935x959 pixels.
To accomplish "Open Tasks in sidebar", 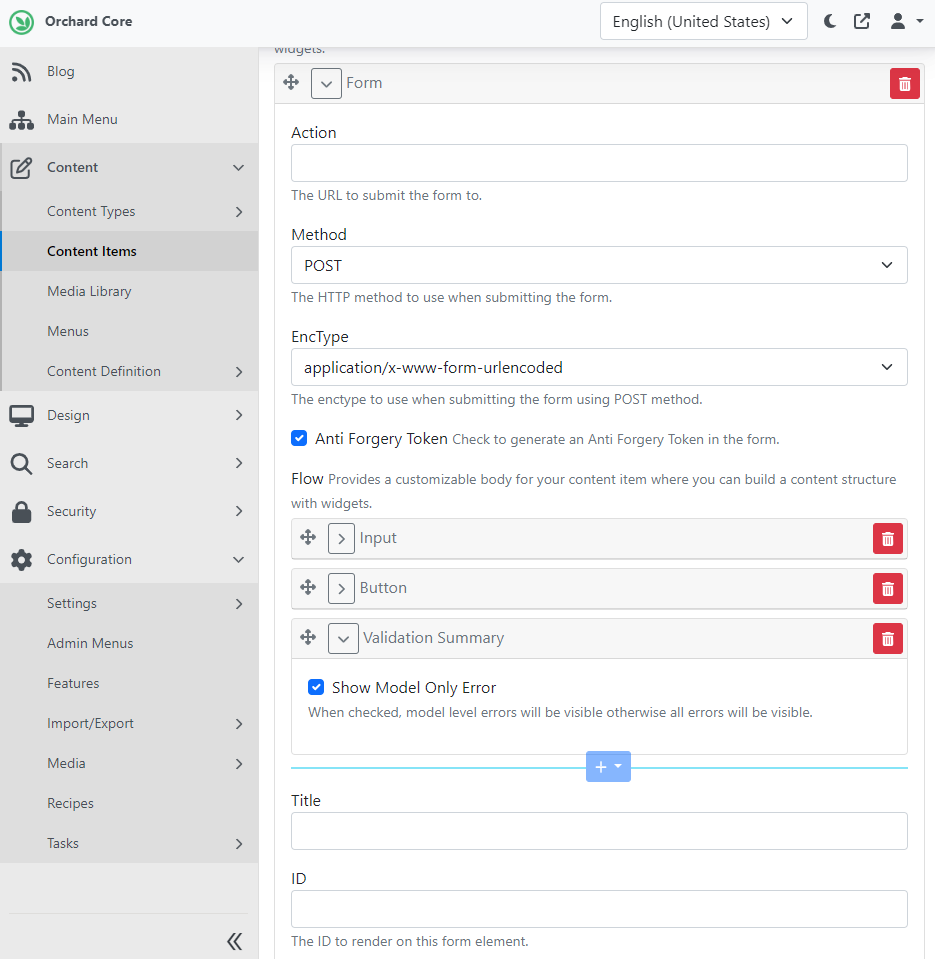I will coord(129,843).
